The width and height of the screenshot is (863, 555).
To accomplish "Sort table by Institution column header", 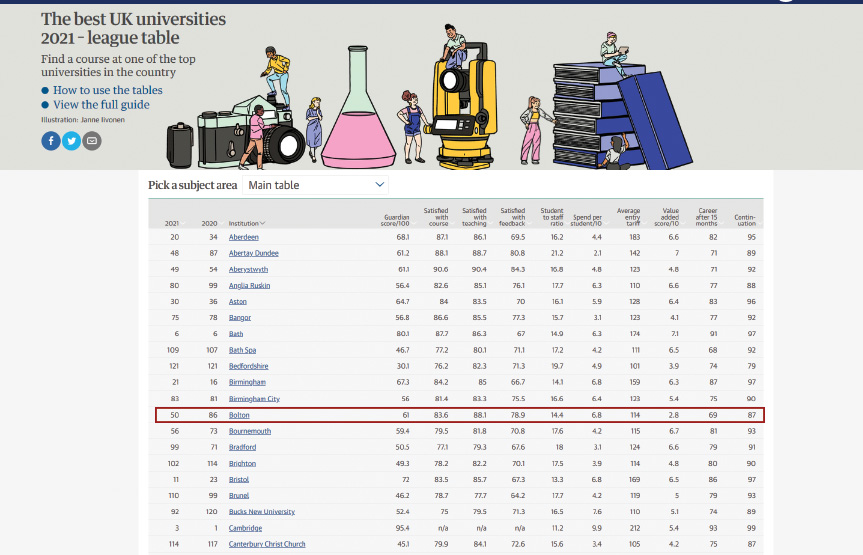I will click(247, 223).
